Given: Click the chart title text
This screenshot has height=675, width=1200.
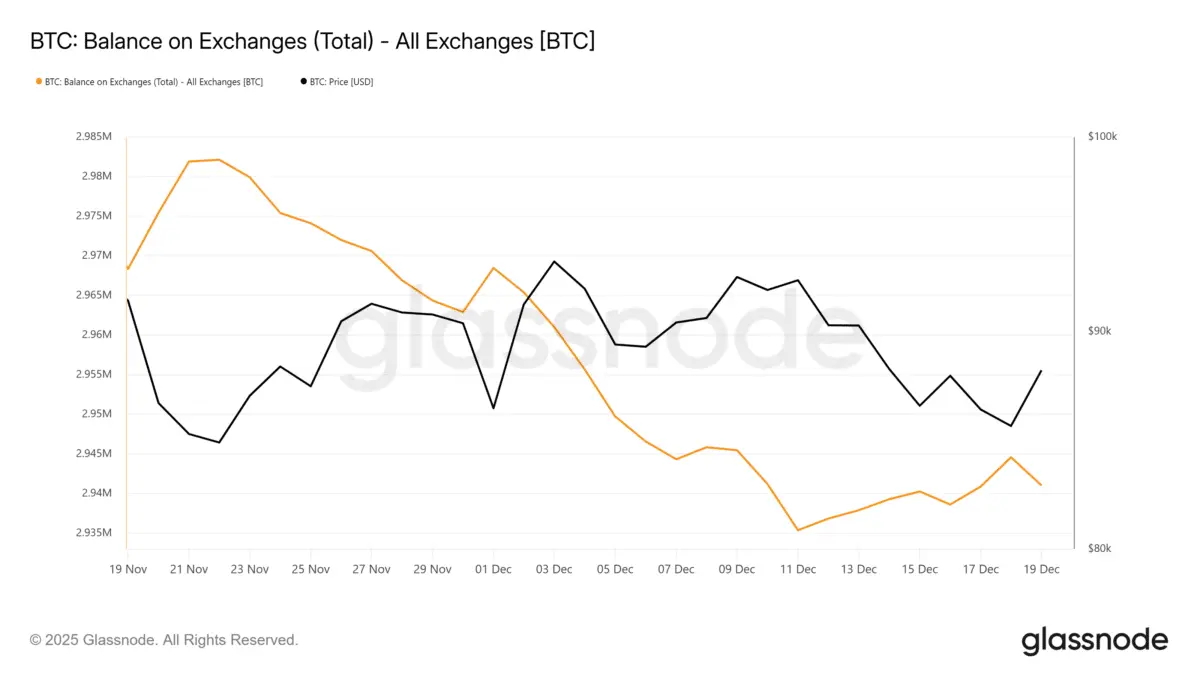Looking at the screenshot, I should 313,42.
